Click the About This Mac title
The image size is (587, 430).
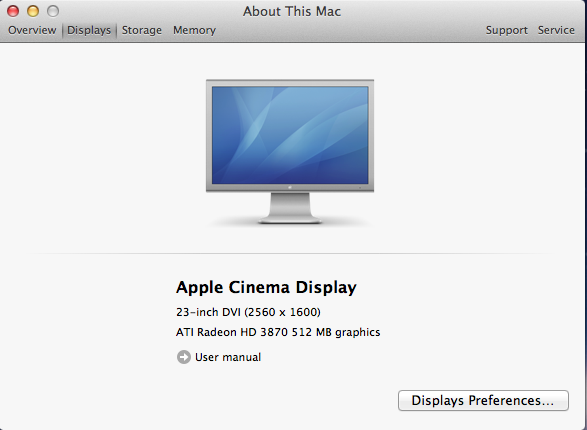(292, 11)
